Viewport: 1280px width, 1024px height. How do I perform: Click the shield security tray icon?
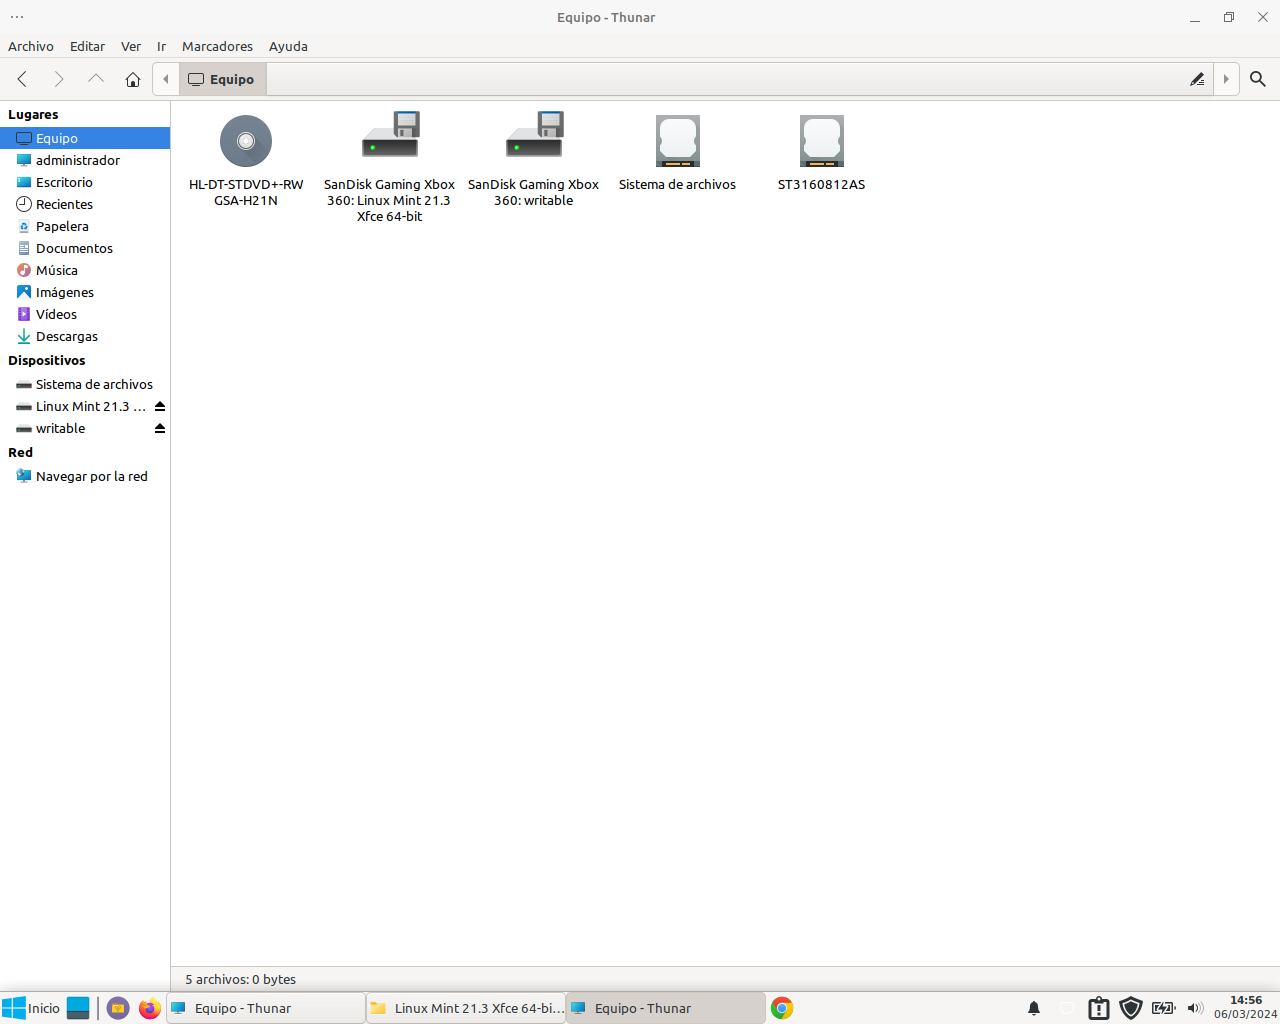coord(1131,1008)
